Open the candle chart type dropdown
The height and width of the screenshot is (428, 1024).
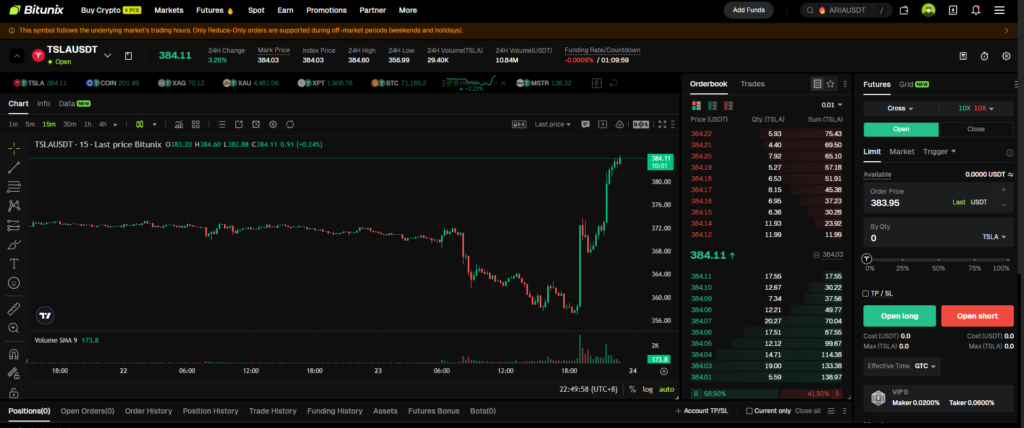click(155, 124)
